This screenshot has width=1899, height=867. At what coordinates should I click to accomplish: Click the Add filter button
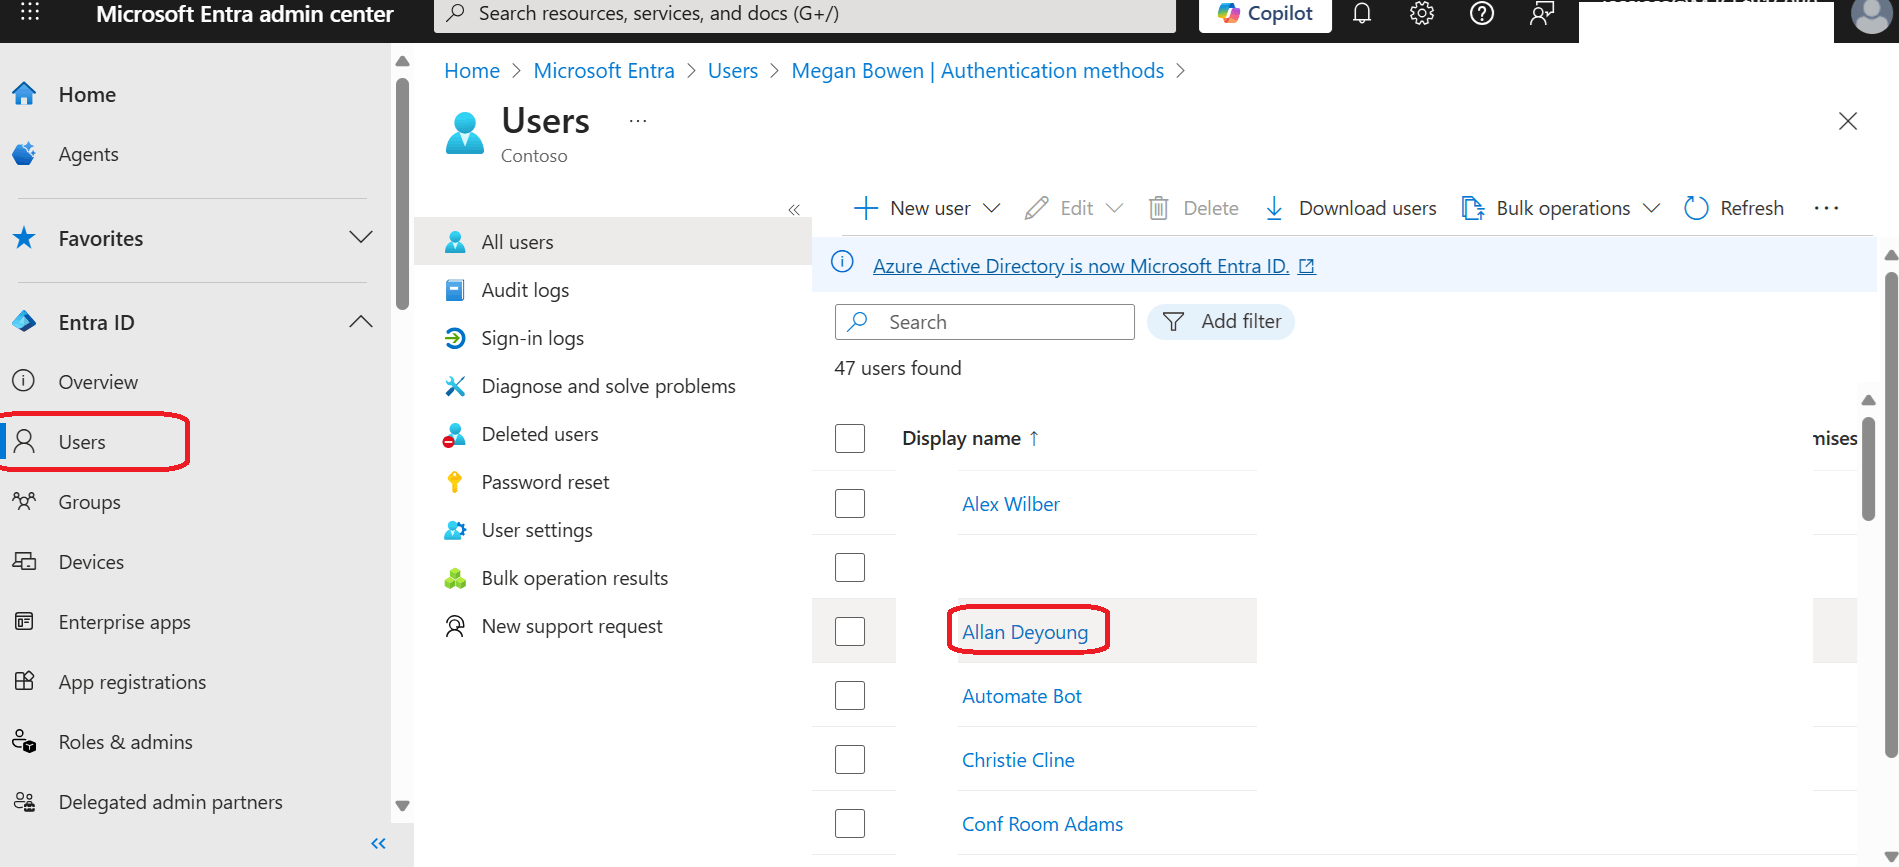[1221, 321]
